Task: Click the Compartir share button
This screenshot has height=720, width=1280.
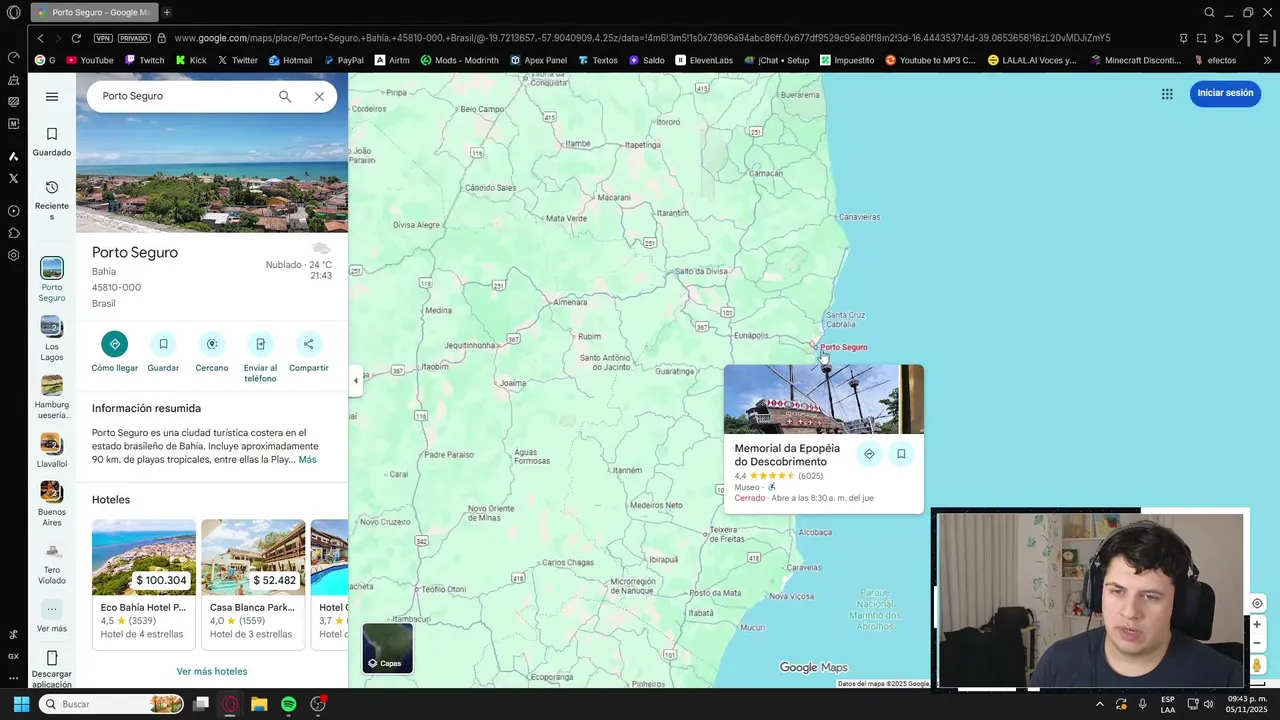Action: tap(308, 344)
